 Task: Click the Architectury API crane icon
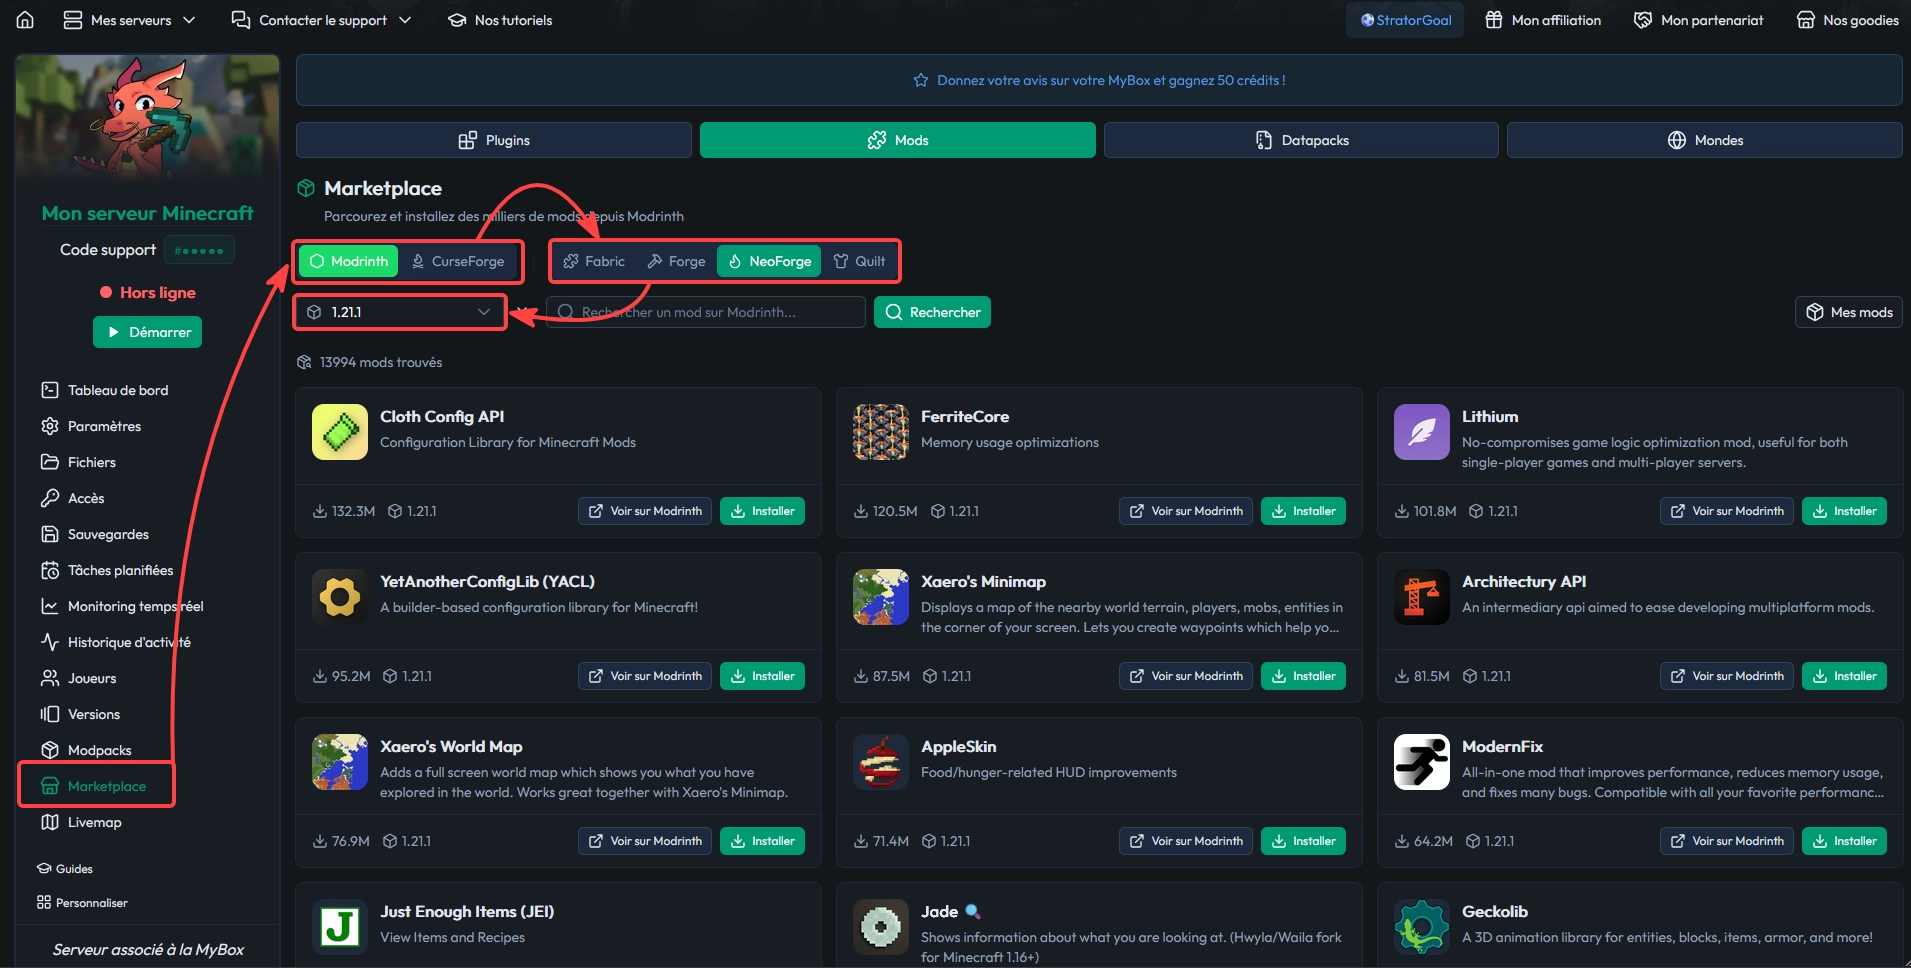[x=1422, y=597]
